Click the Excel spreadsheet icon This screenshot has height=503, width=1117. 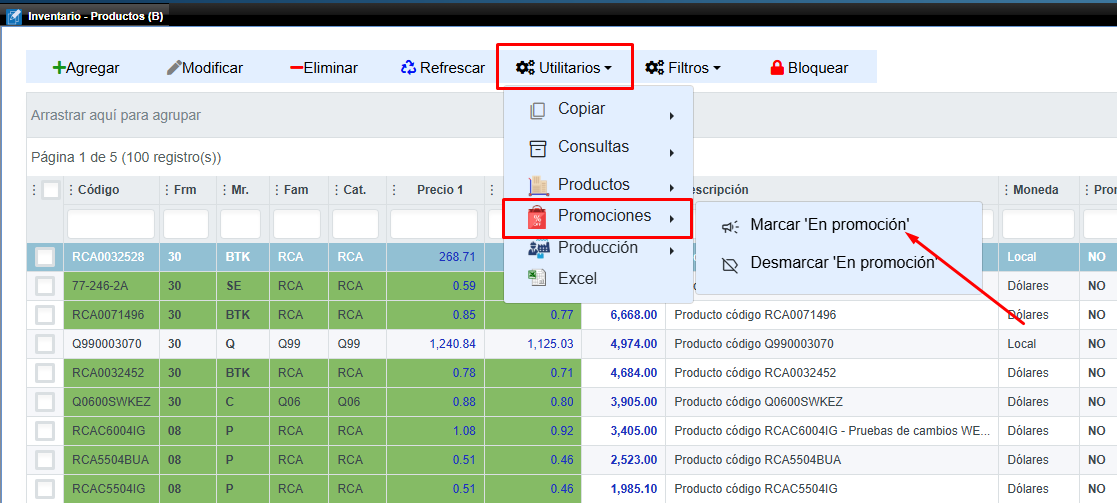pos(538,278)
